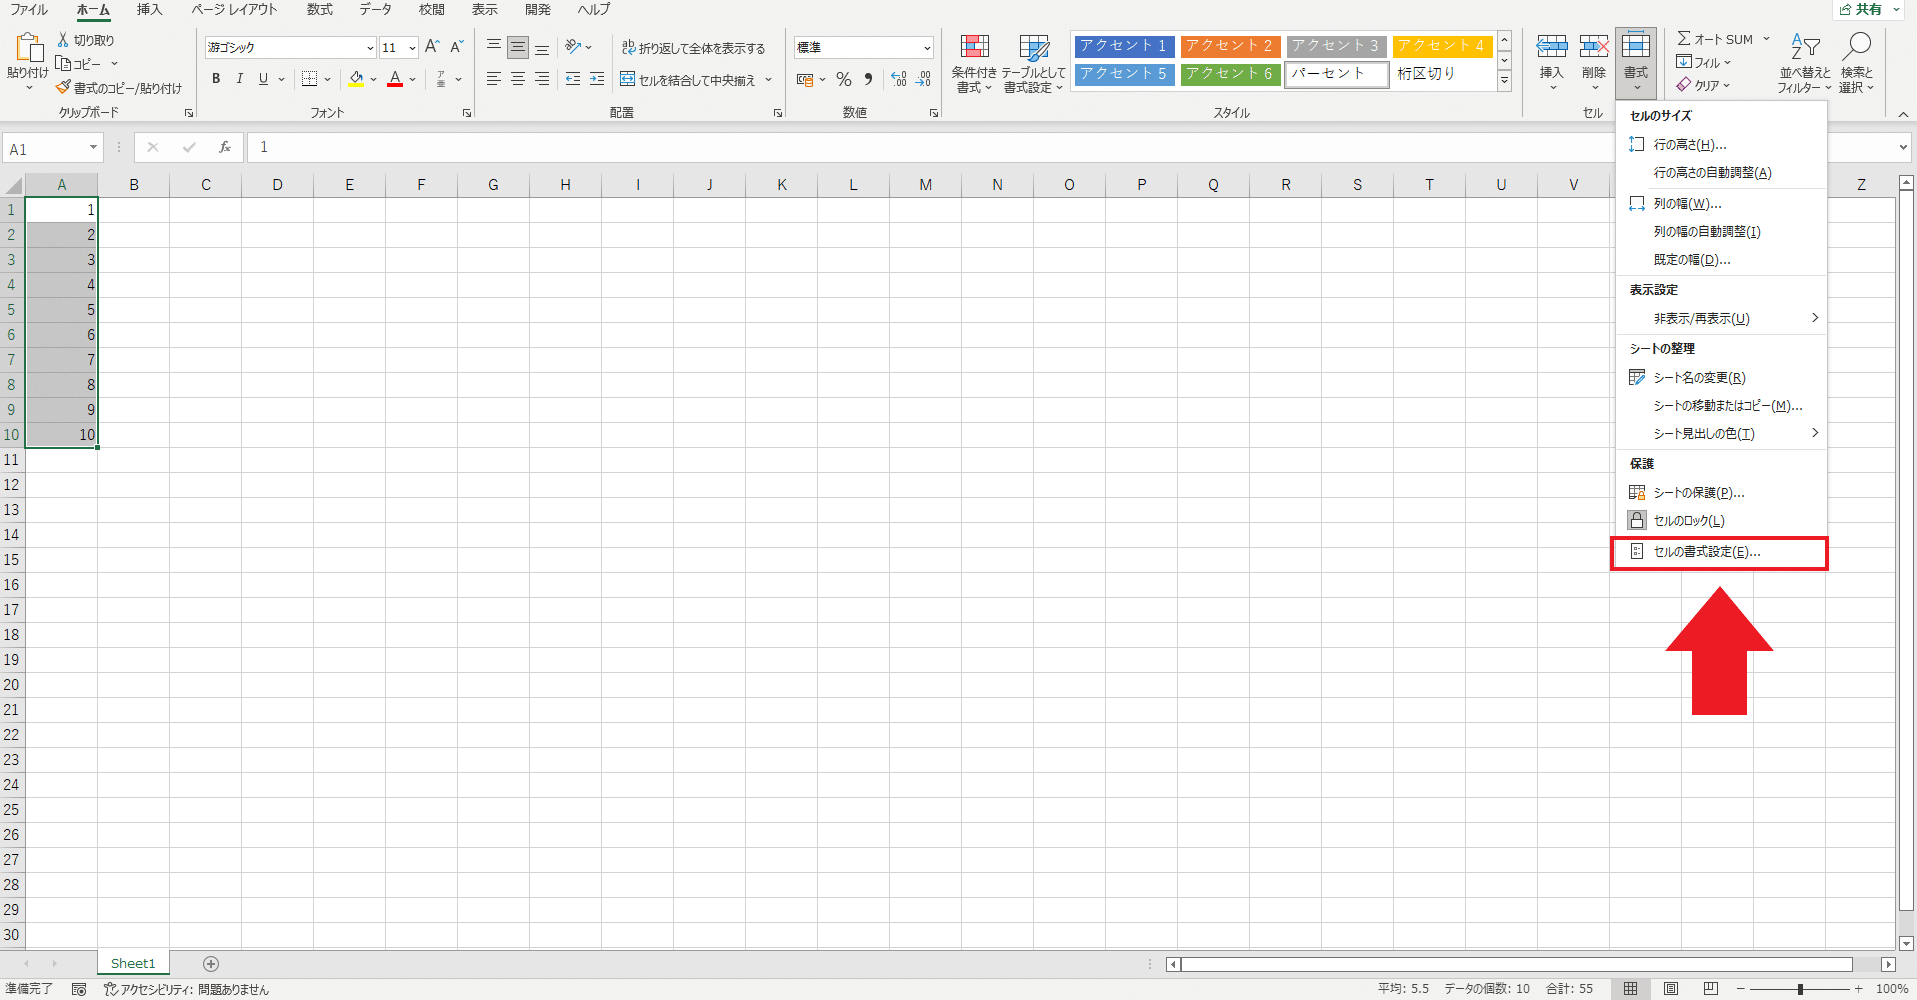Open the font name dropdown 游ゴシック
Viewport: 1917px width, 1000px height.
point(370,48)
